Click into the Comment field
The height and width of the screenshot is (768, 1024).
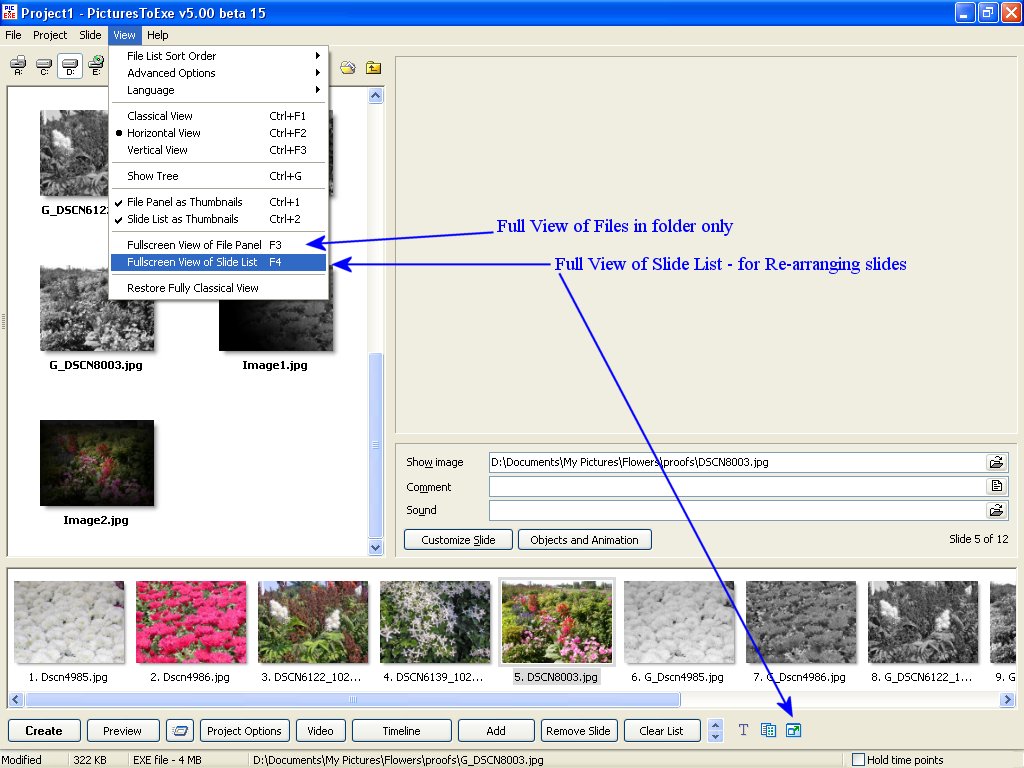737,487
